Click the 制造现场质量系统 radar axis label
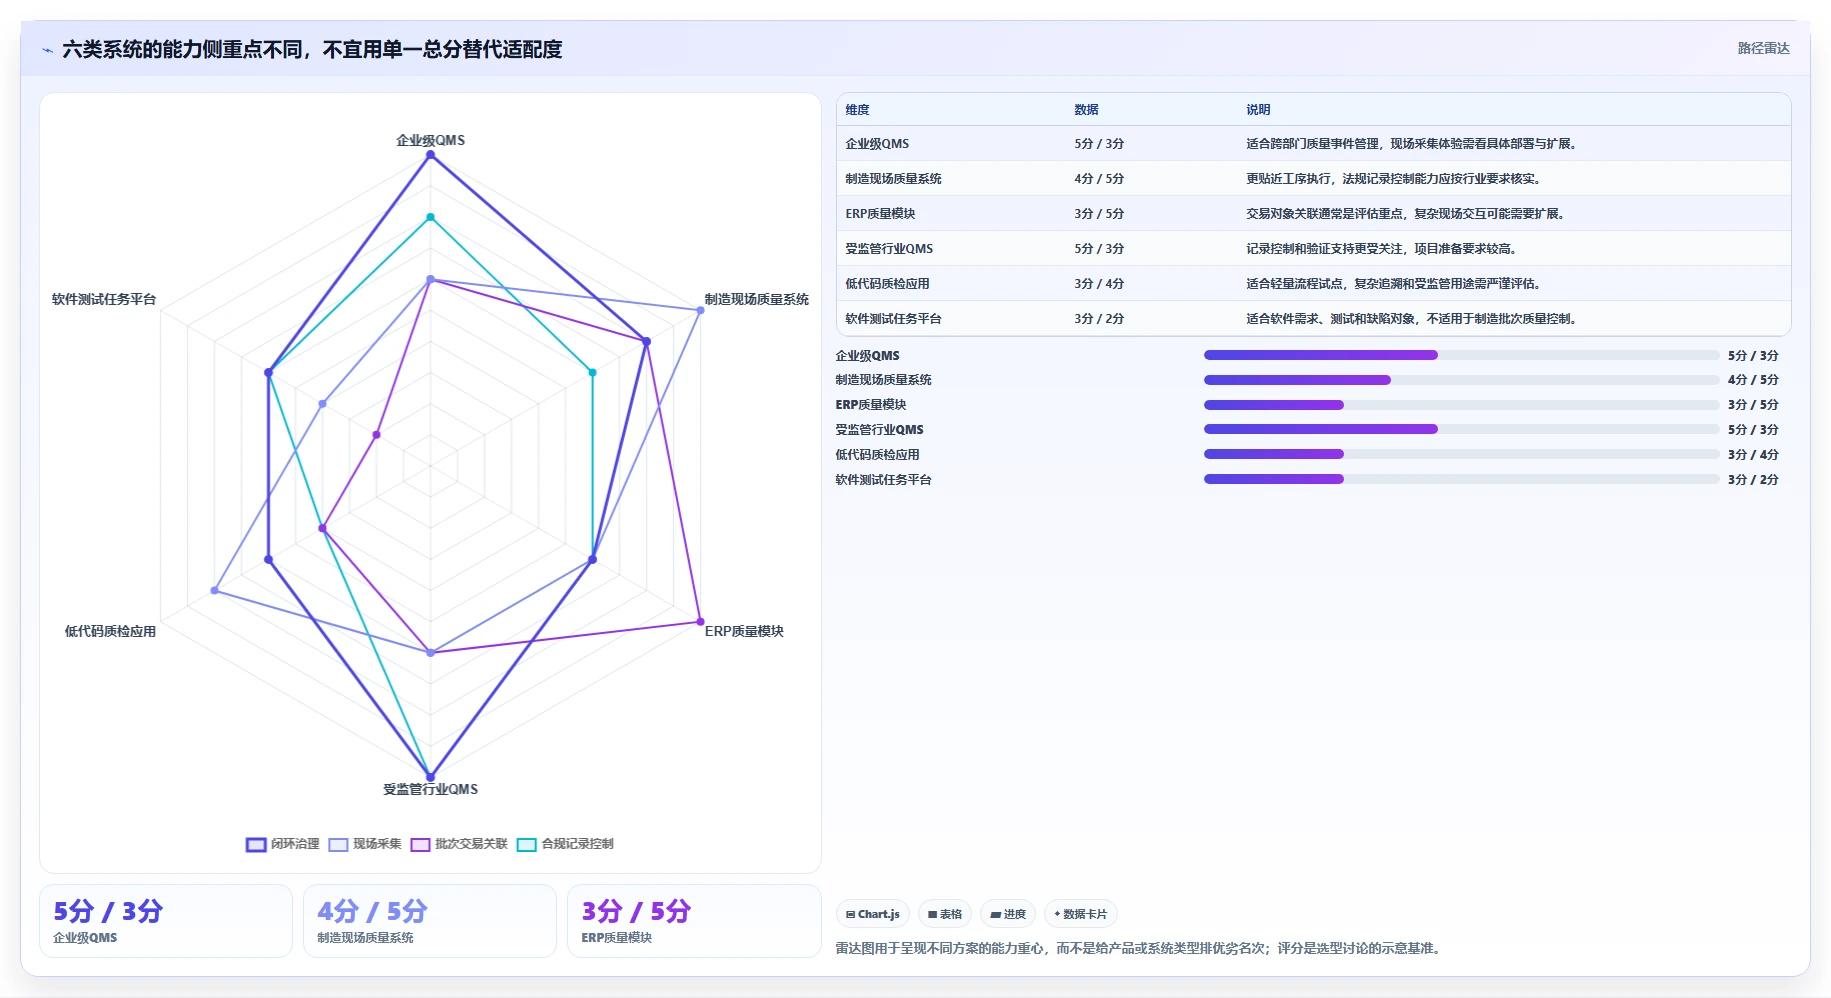 tap(756, 299)
